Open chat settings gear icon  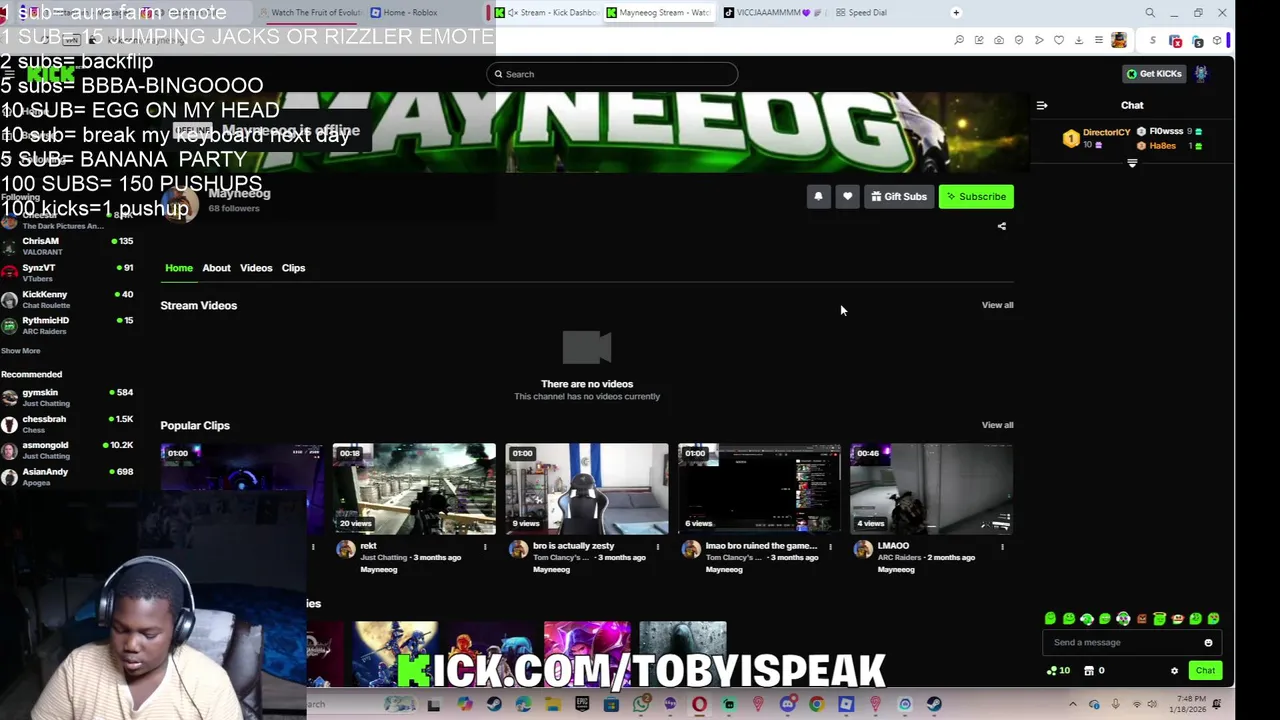pos(1174,671)
